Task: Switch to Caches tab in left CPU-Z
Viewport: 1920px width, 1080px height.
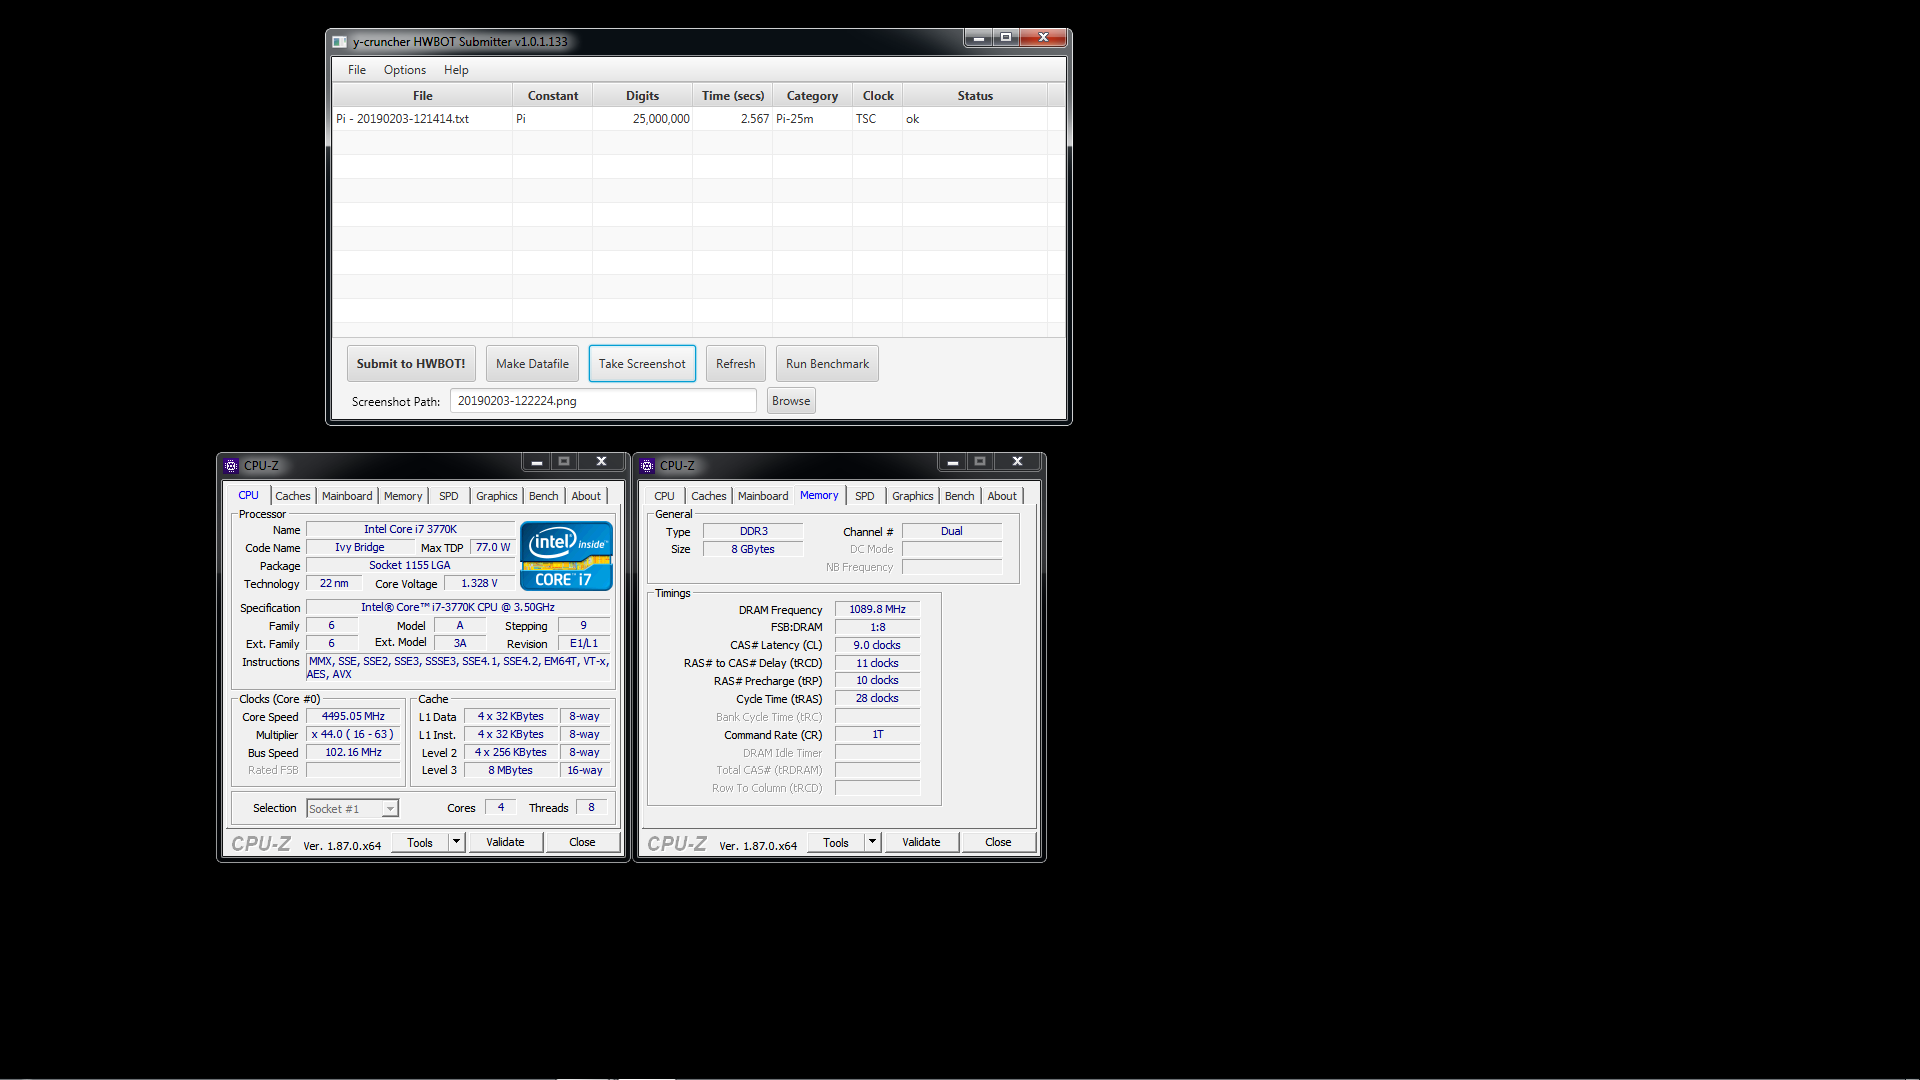Action: tap(293, 496)
